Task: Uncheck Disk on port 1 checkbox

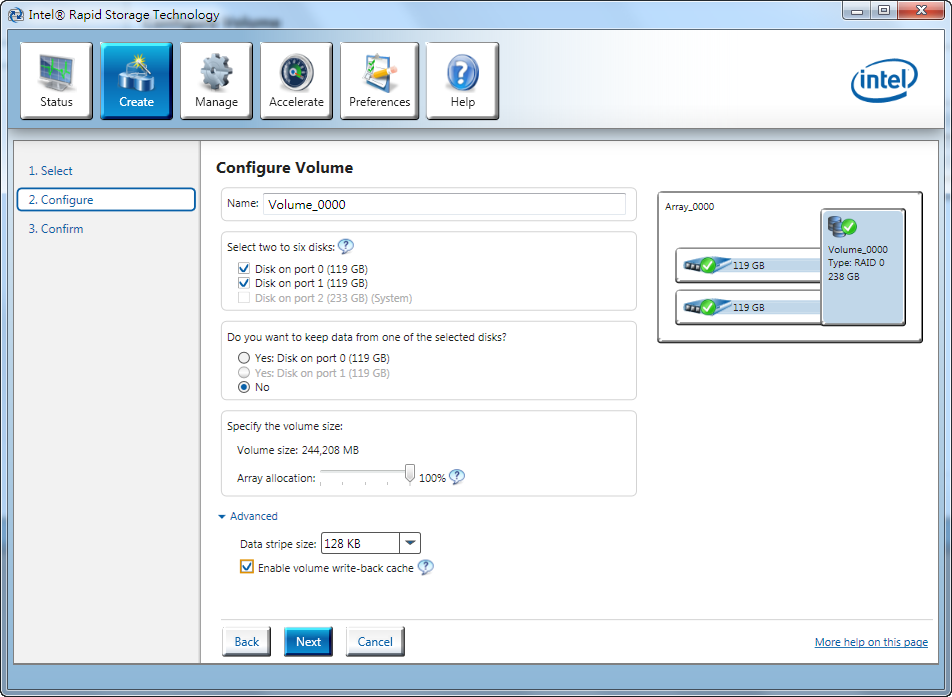Action: (x=244, y=283)
